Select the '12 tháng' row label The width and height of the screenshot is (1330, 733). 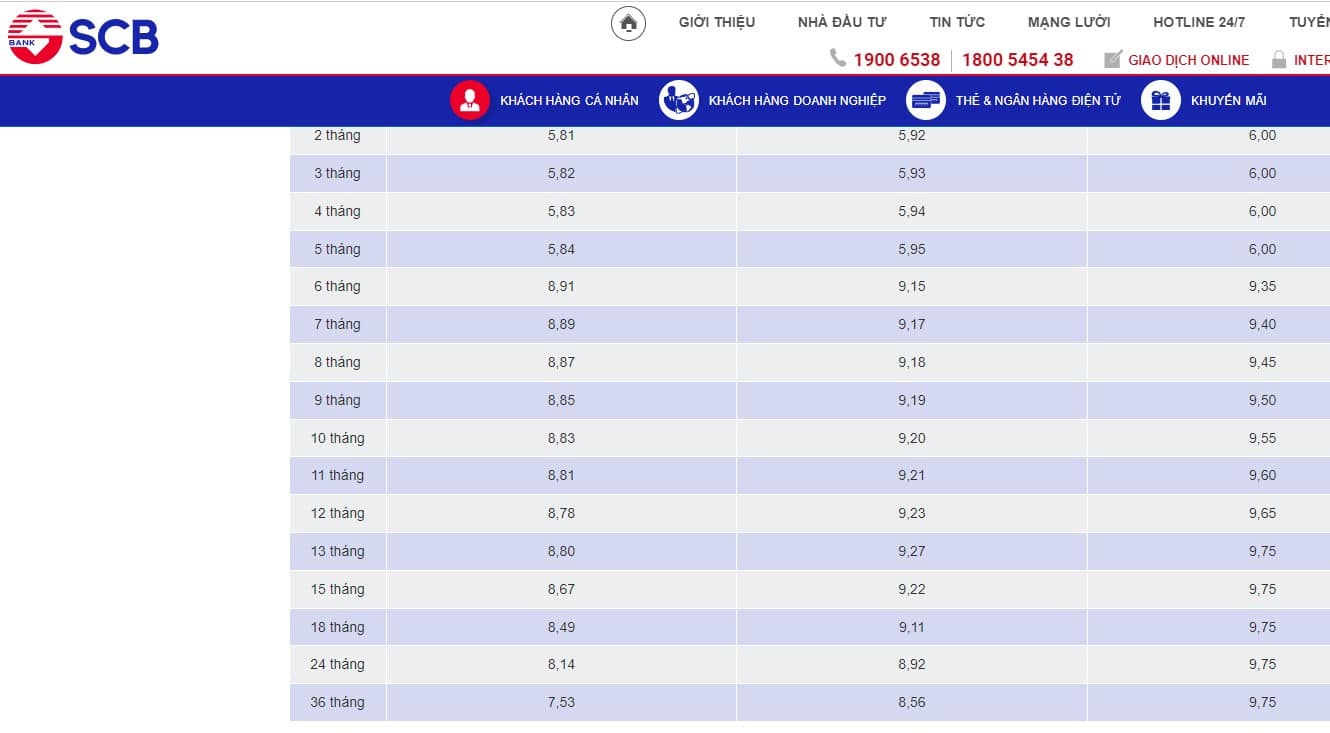(x=337, y=513)
